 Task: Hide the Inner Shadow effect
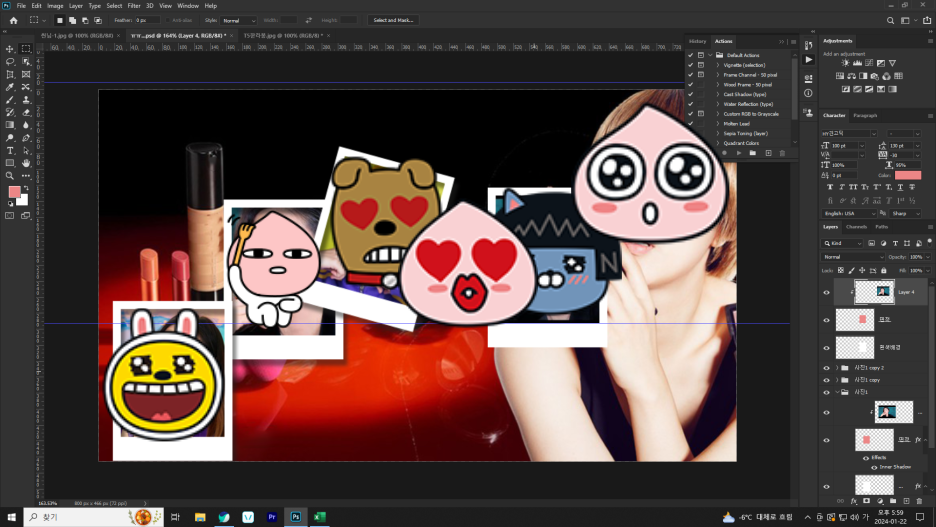point(875,467)
